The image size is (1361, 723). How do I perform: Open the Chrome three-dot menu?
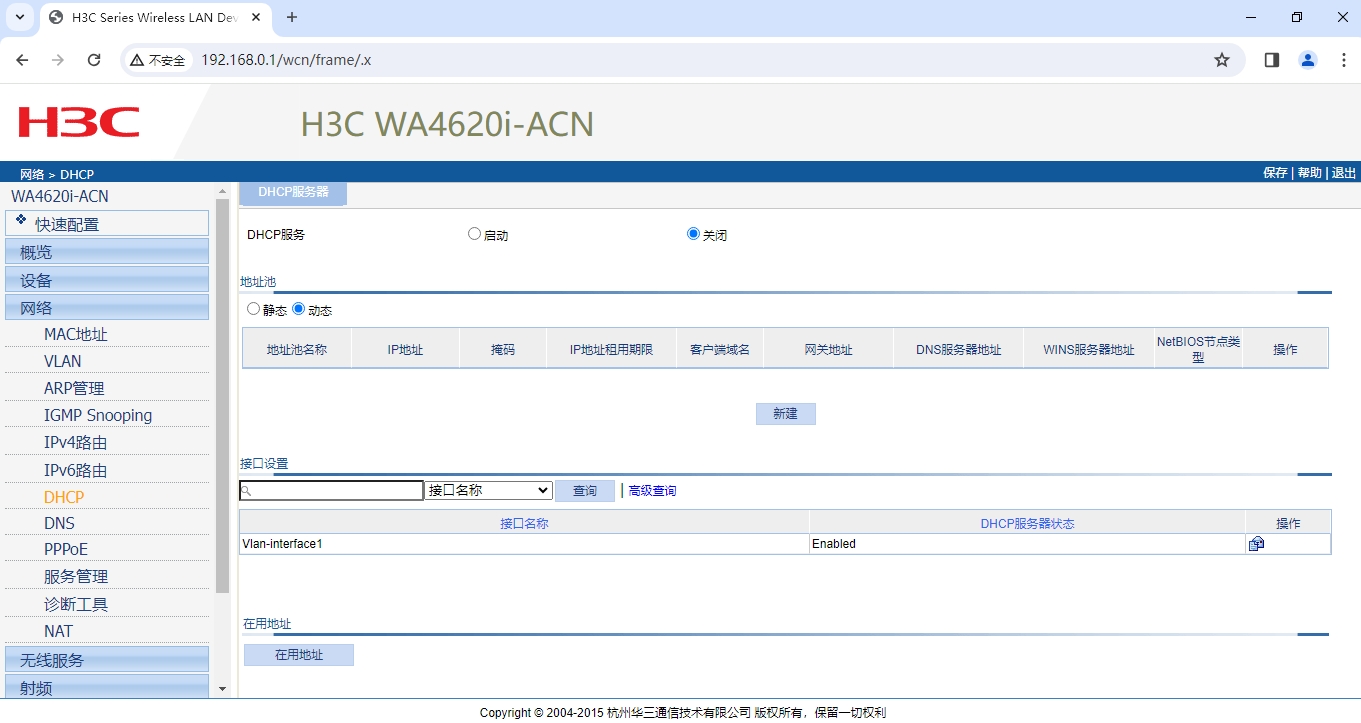1344,60
